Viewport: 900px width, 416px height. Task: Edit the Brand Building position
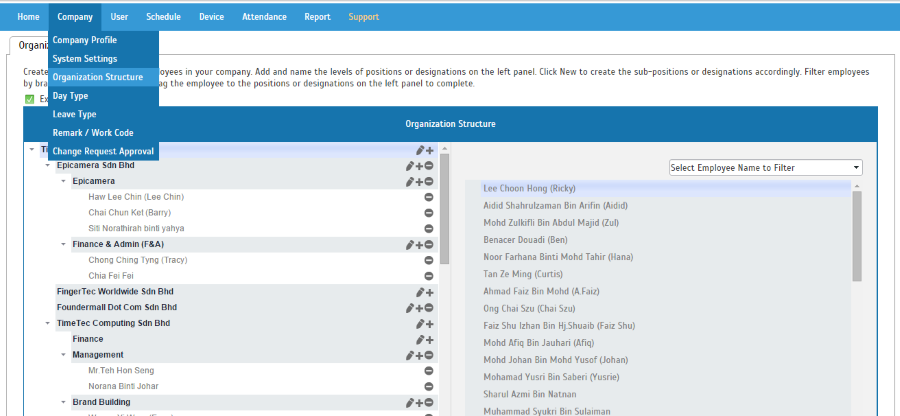410,402
